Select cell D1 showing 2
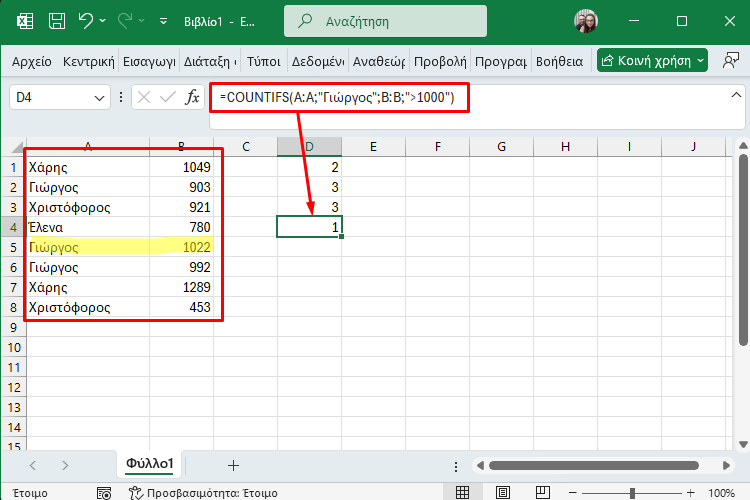Image resolution: width=750 pixels, height=500 pixels. (x=309, y=167)
